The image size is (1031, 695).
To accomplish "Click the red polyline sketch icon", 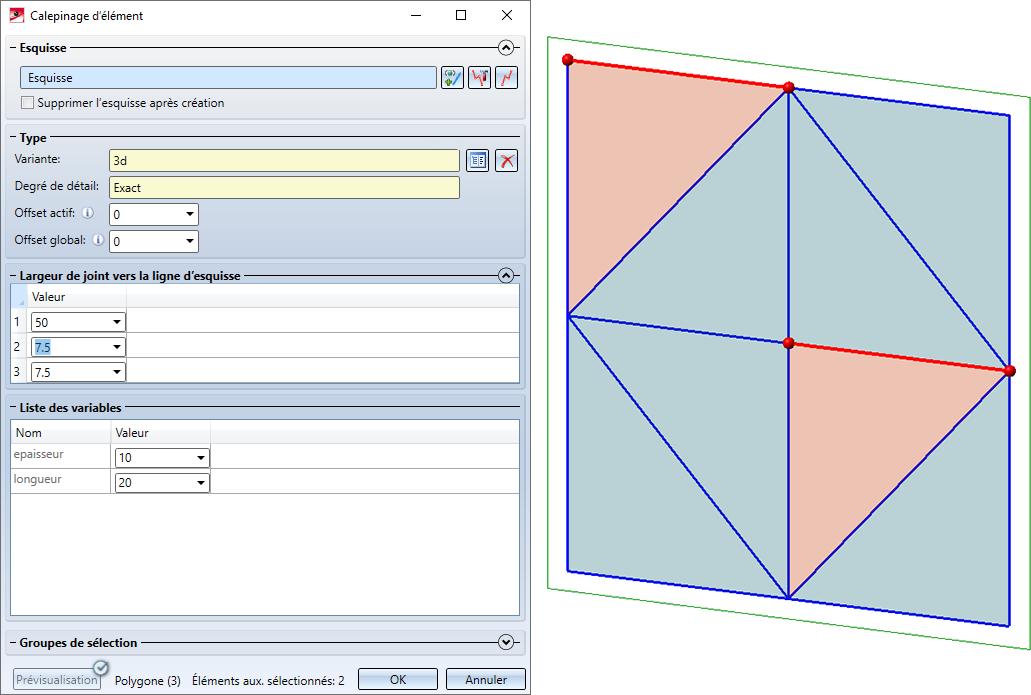I will click(507, 78).
